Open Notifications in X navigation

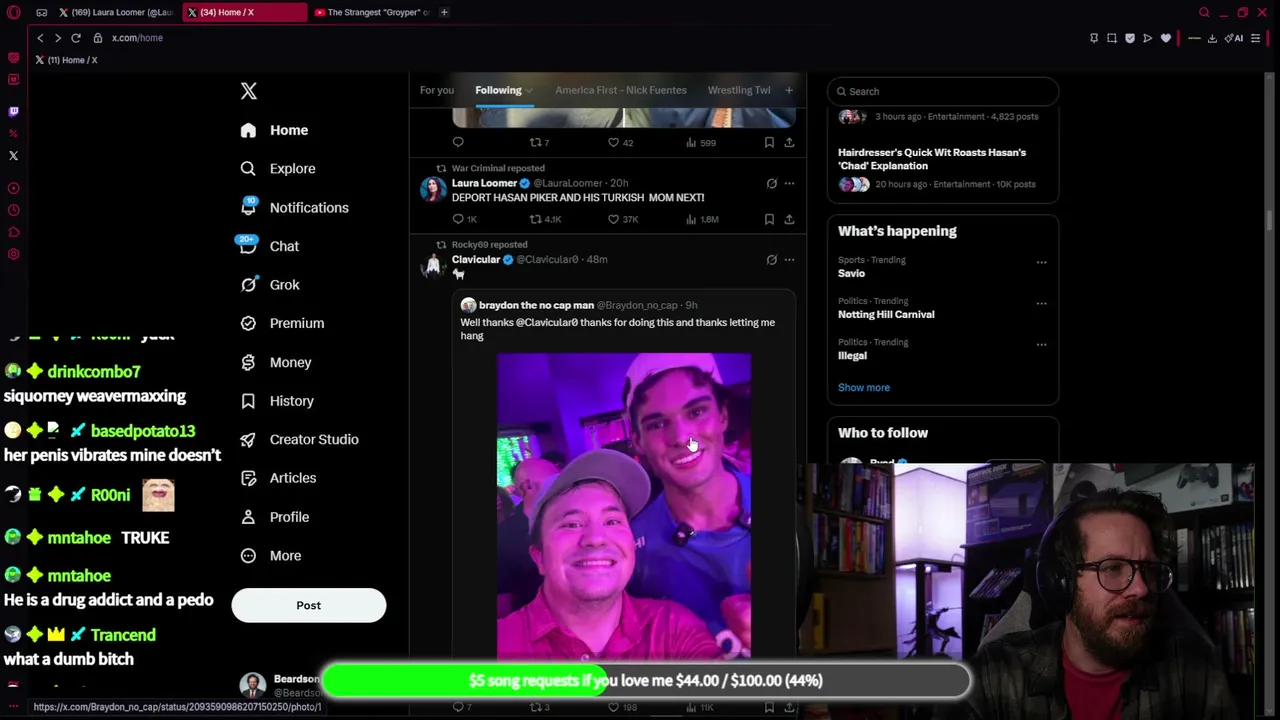295,208
